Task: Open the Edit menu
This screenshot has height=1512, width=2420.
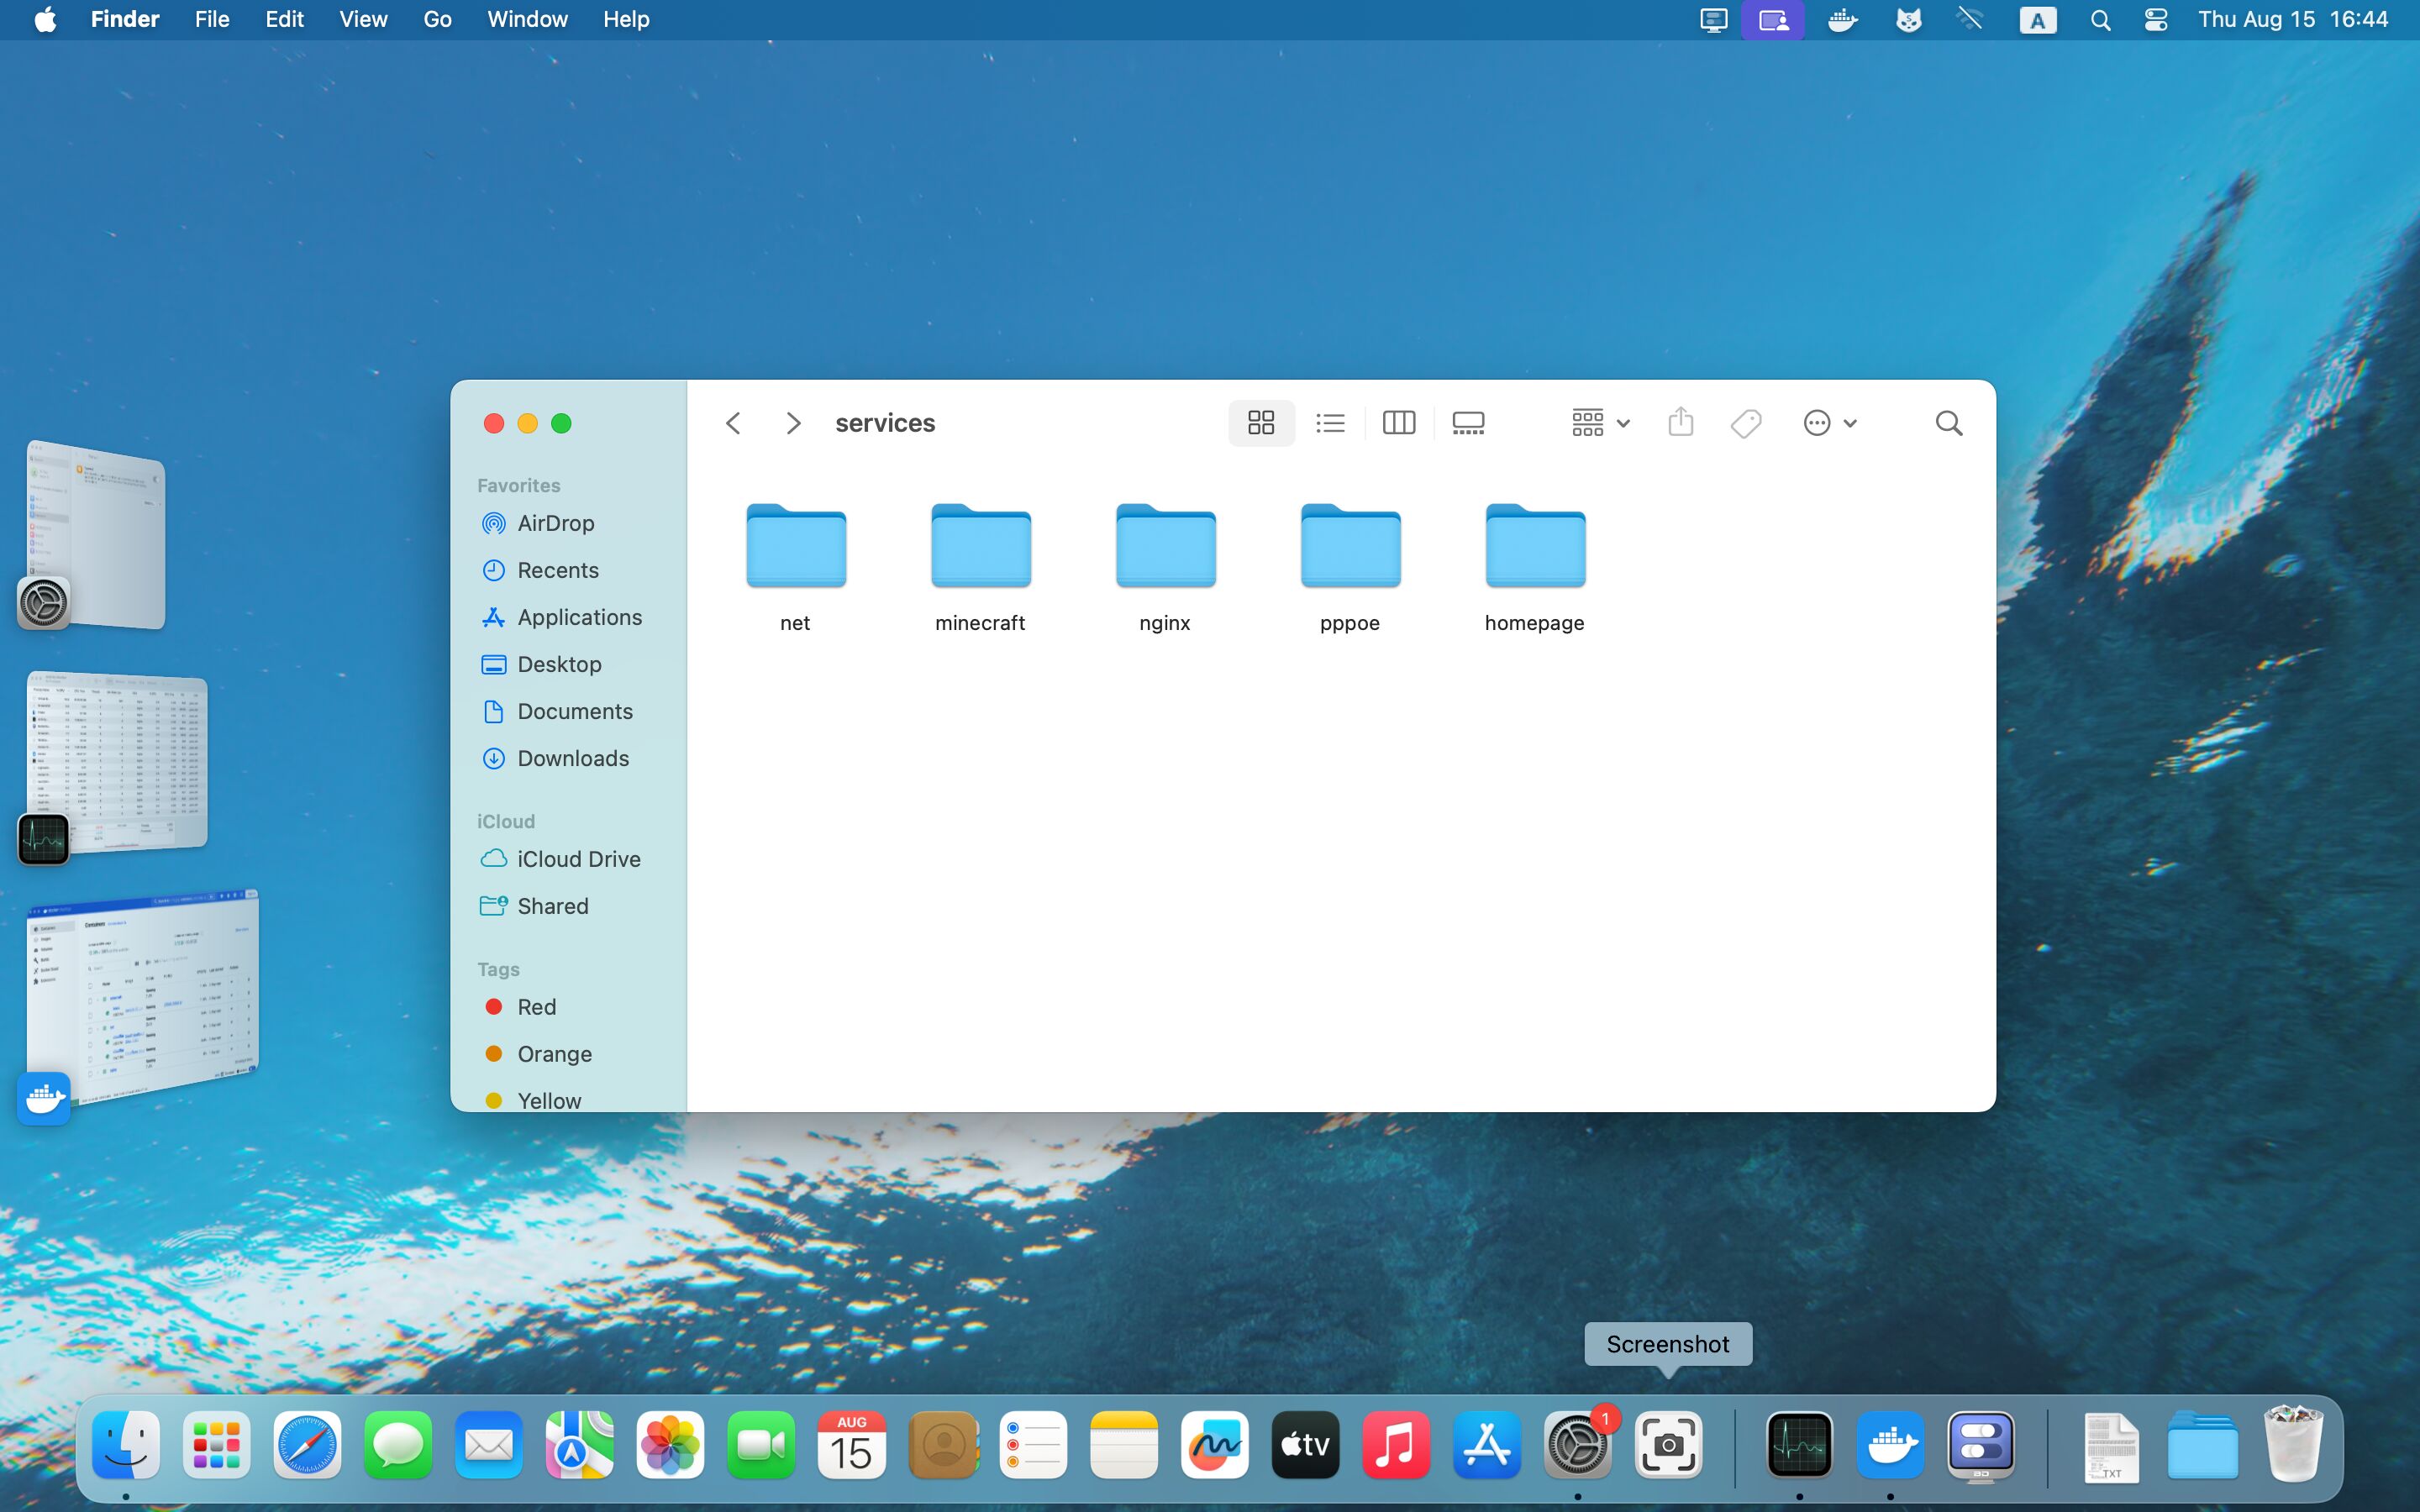Action: [284, 19]
